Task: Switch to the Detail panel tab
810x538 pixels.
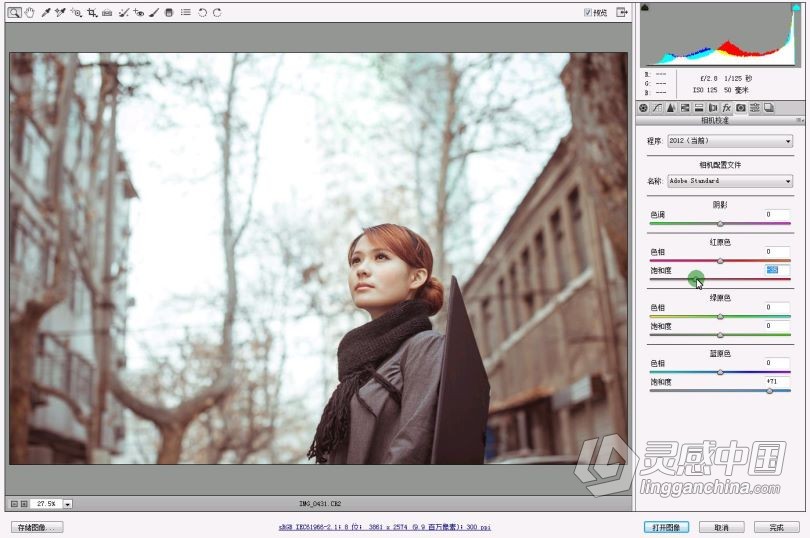Action: (671, 107)
